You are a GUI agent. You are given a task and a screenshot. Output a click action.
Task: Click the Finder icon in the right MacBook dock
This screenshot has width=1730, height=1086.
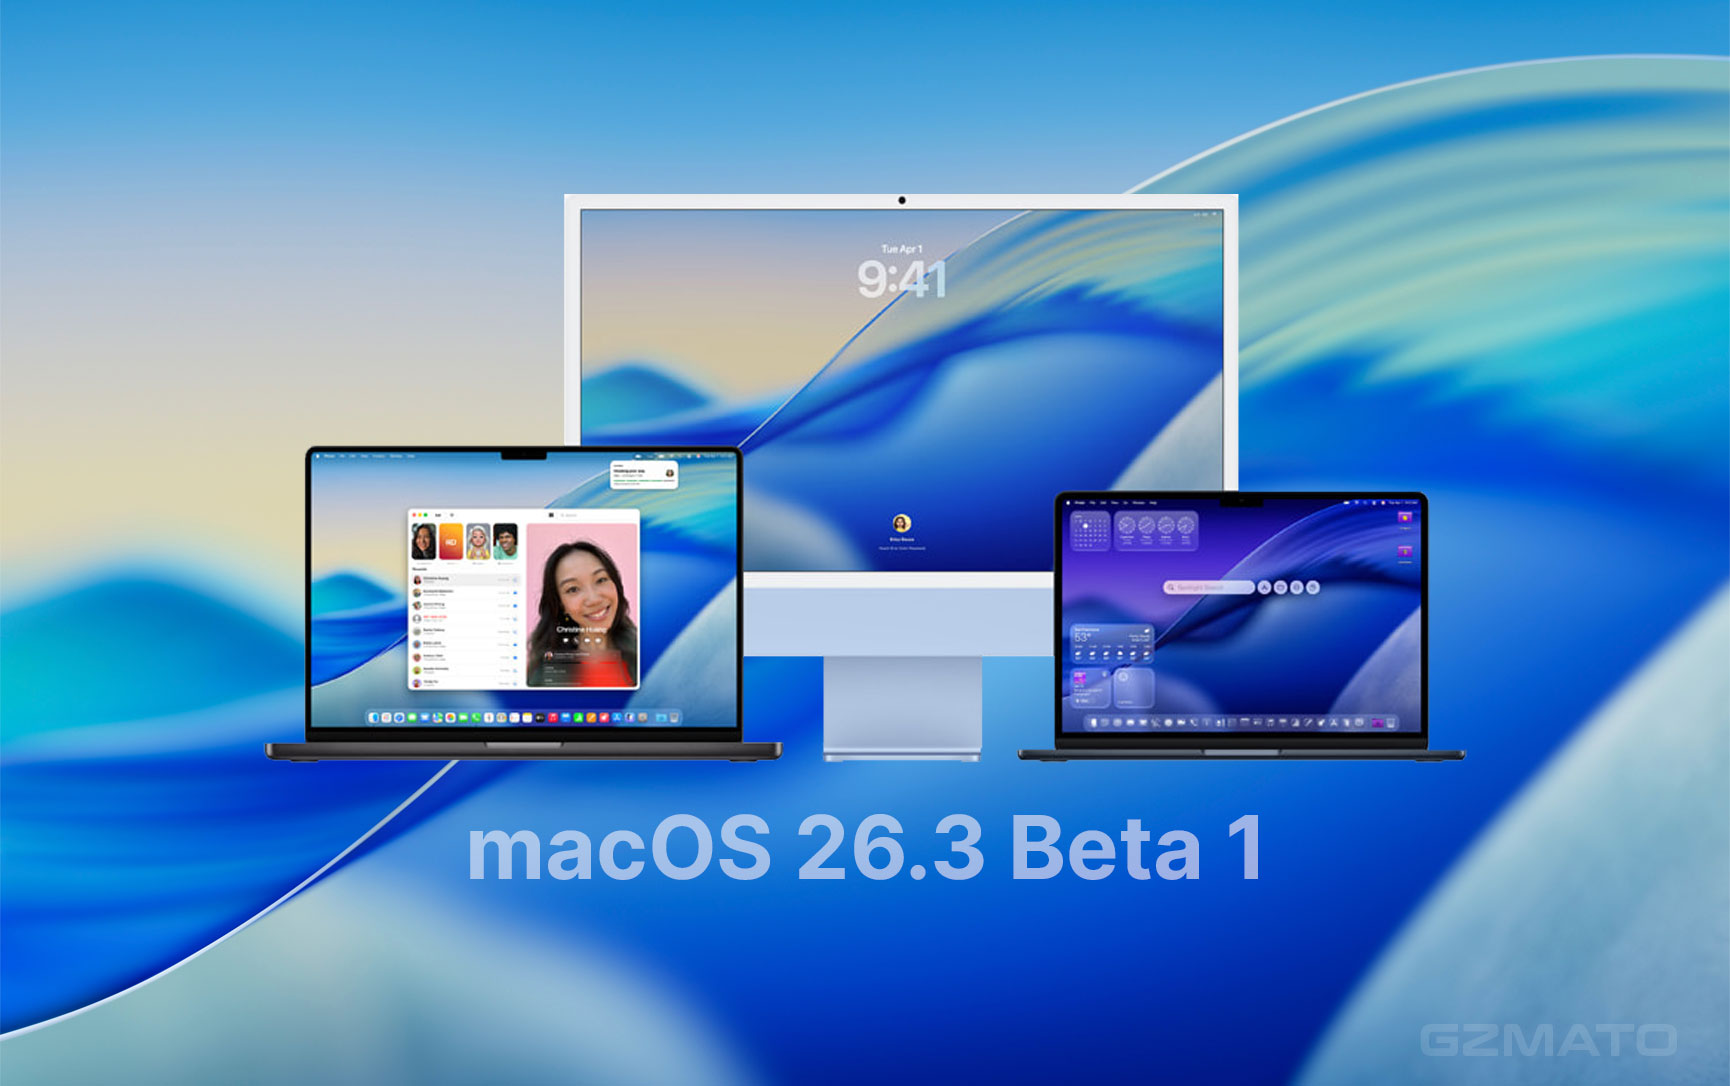[1093, 723]
